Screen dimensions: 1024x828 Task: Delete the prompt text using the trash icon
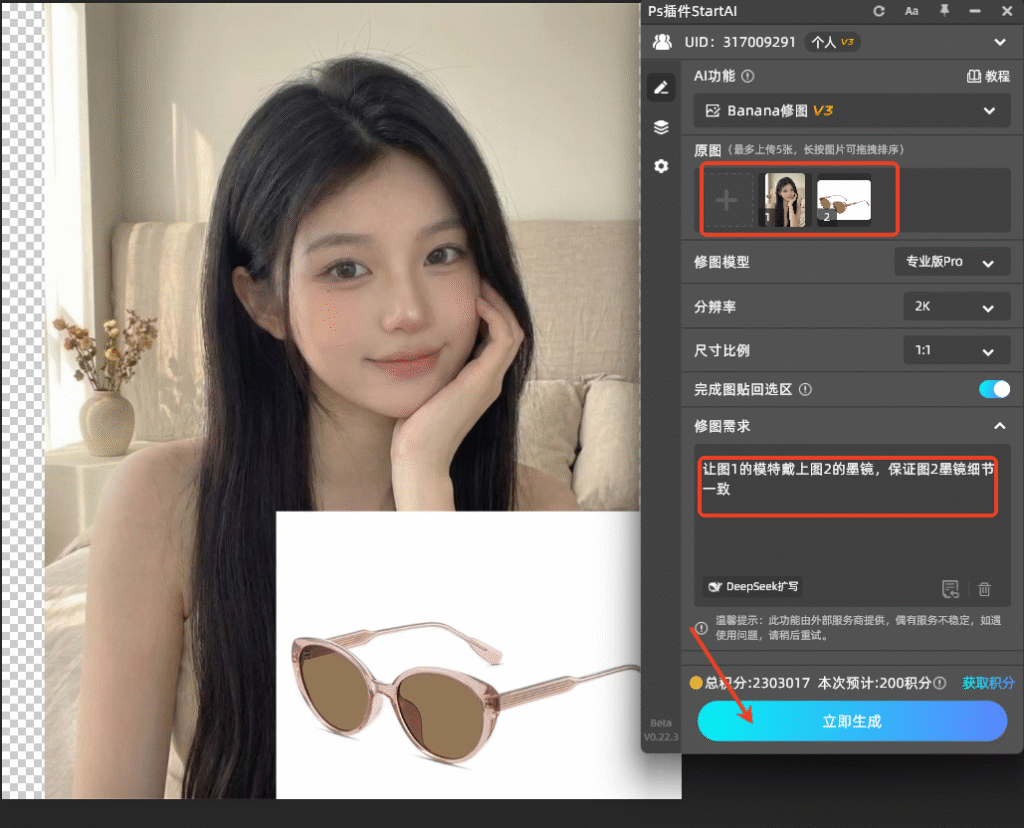(x=984, y=589)
